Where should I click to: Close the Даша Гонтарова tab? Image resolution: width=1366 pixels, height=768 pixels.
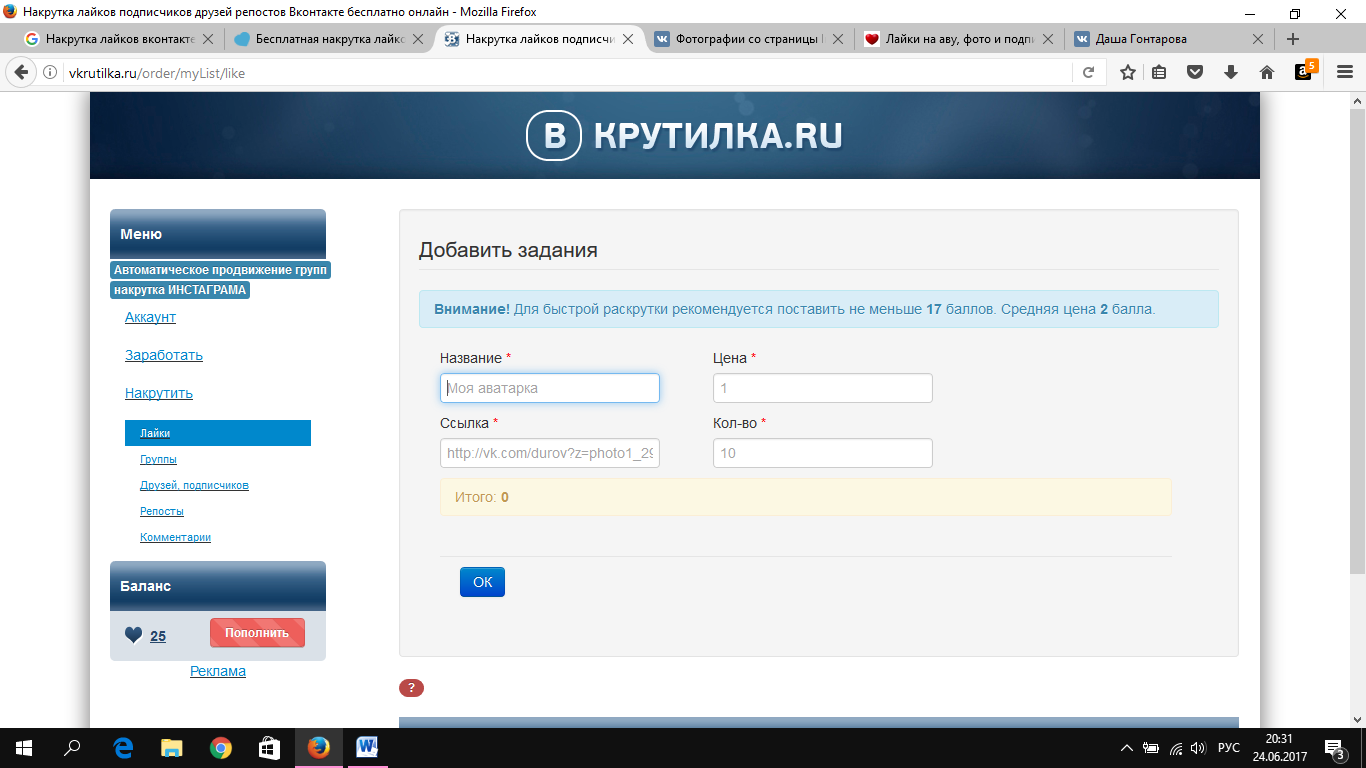(1258, 39)
